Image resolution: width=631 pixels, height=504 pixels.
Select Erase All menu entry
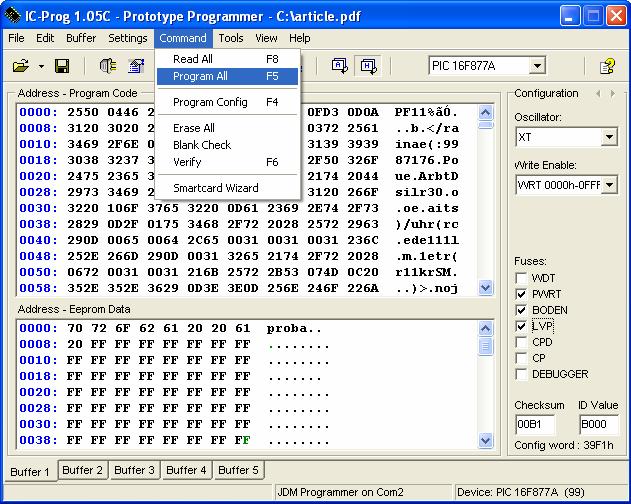[x=227, y=128]
